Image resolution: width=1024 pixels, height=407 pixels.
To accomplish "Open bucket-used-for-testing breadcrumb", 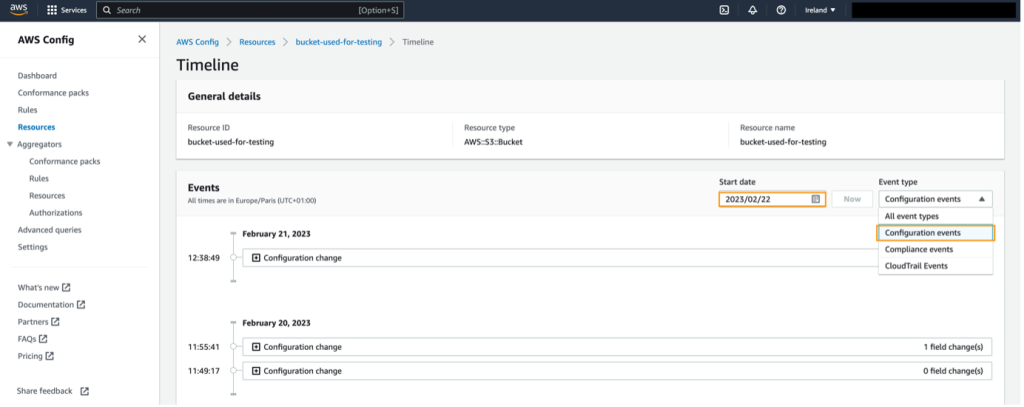I will tap(339, 42).
